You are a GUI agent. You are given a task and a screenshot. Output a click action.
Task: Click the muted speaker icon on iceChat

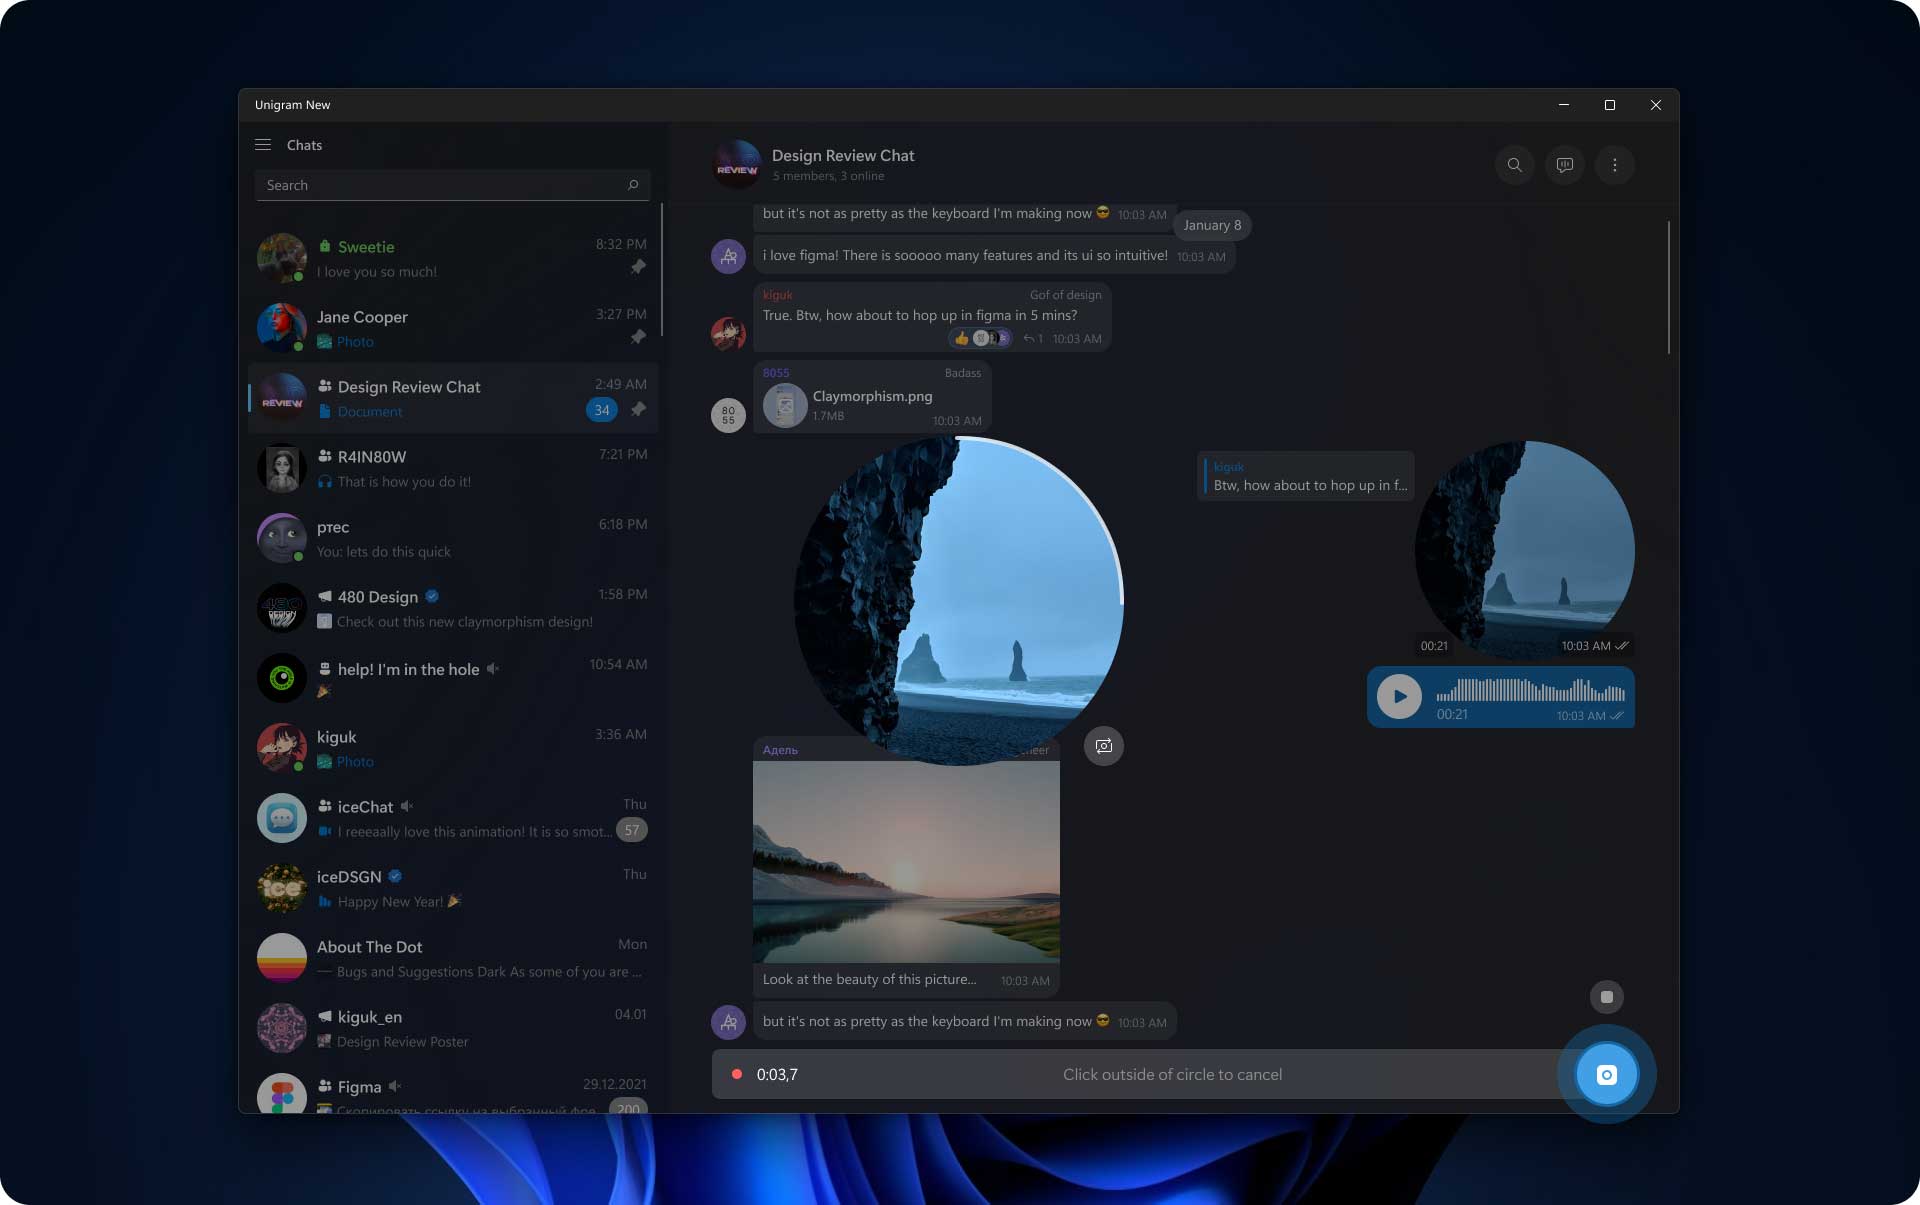click(407, 806)
